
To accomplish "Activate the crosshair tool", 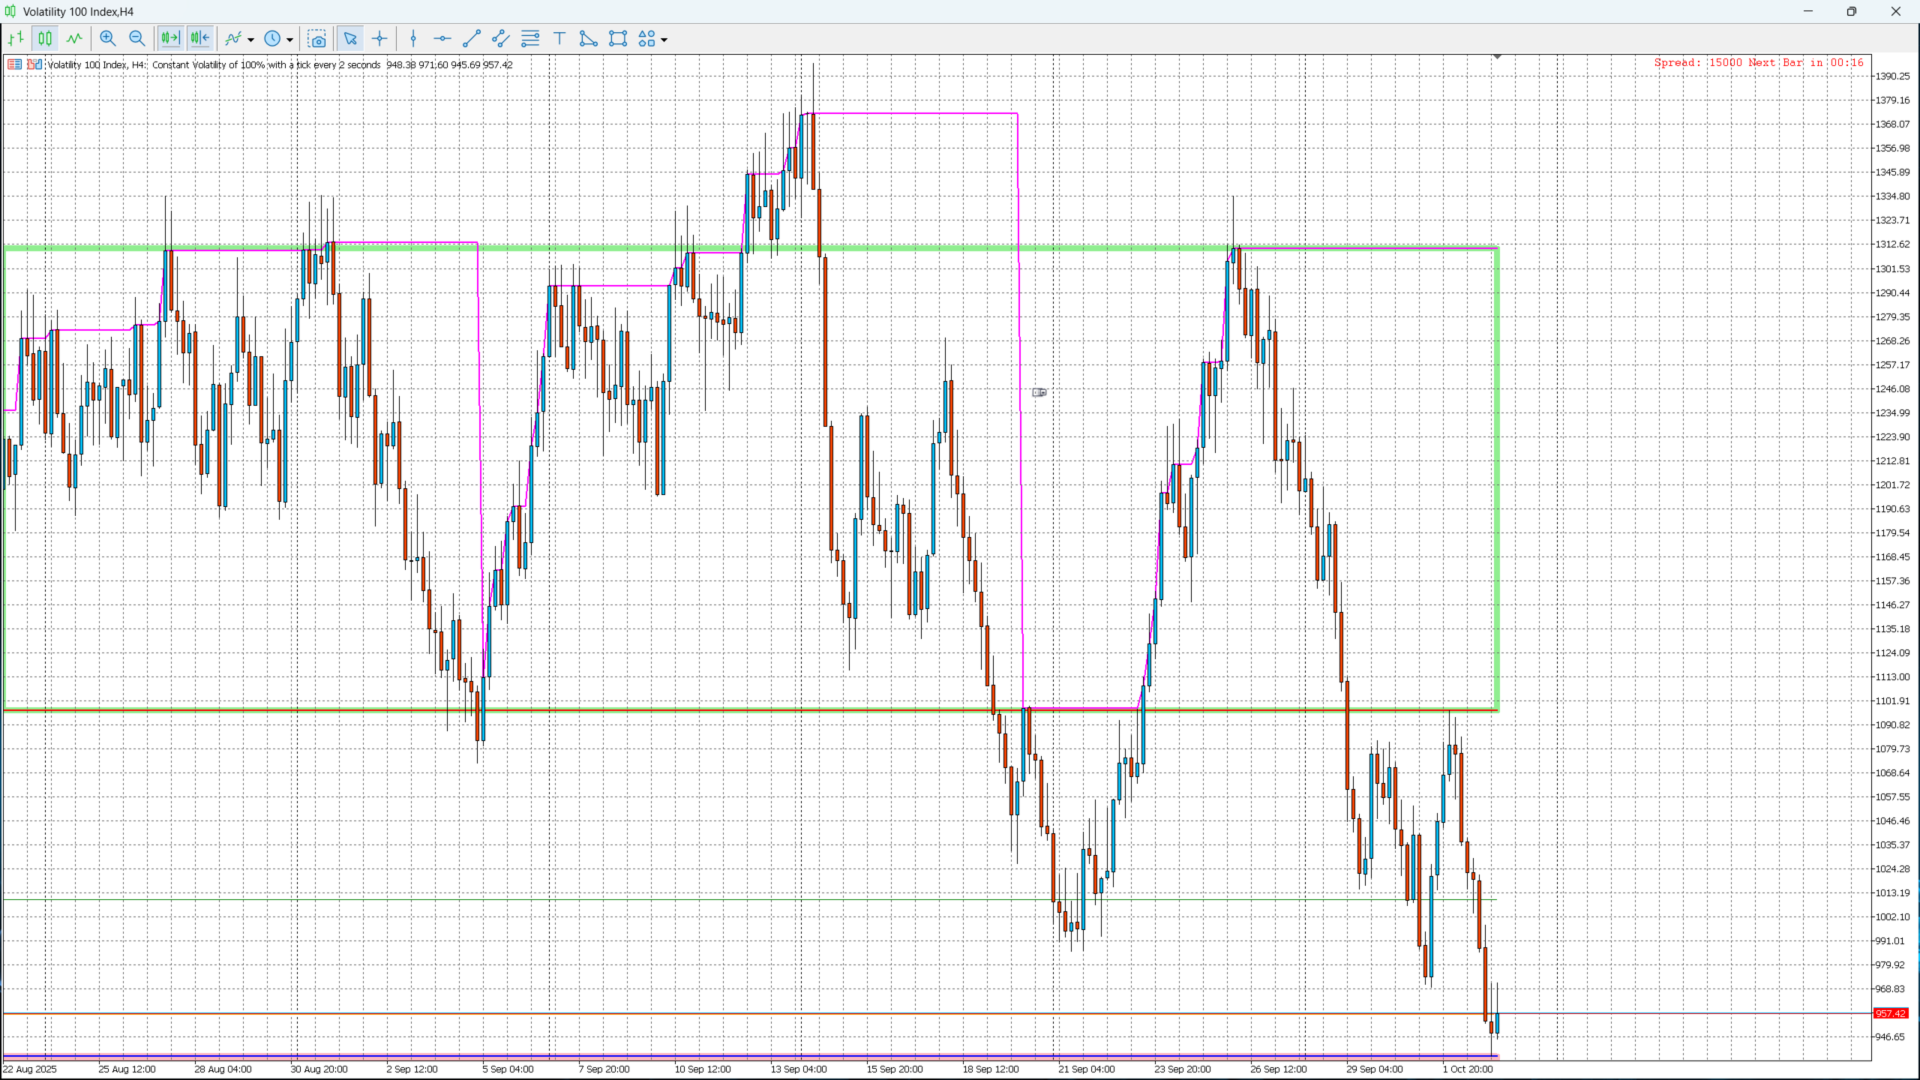I will pyautogui.click(x=380, y=39).
